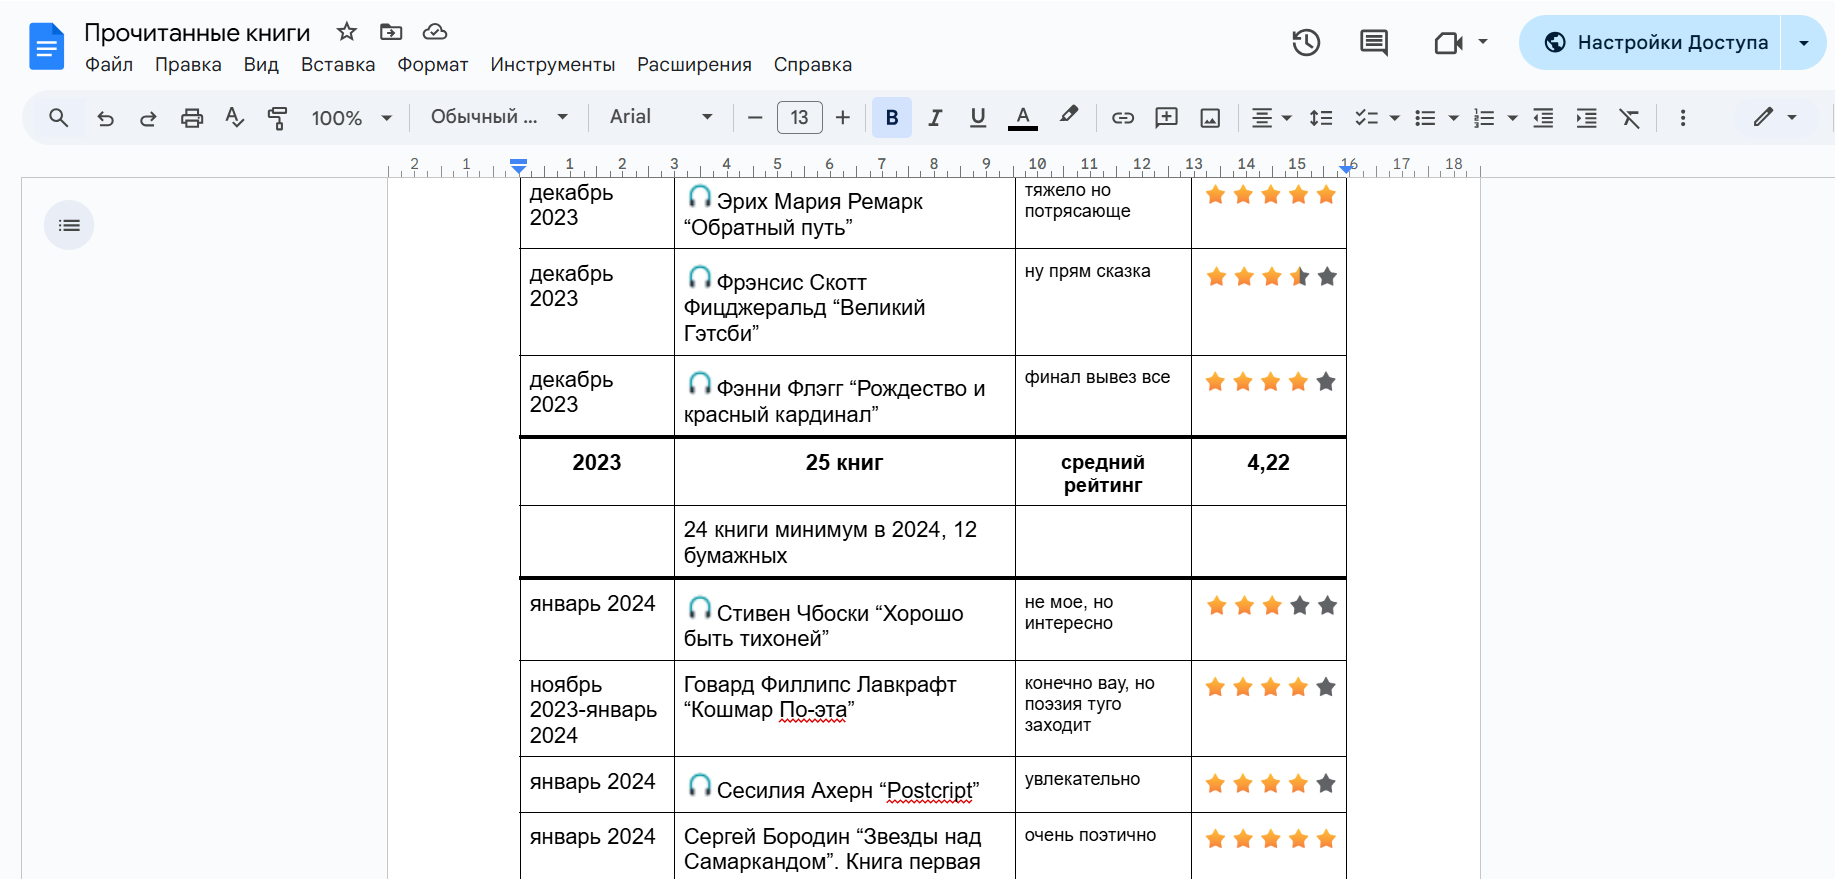Star the document Прочитанные книги
The height and width of the screenshot is (879, 1835).
(347, 32)
